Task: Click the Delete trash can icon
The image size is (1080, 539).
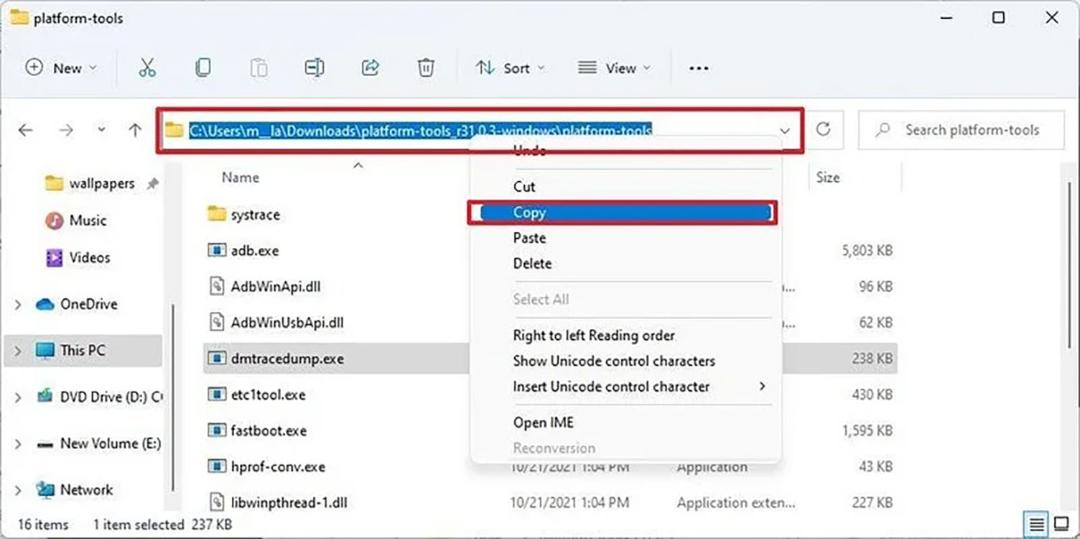Action: 426,67
